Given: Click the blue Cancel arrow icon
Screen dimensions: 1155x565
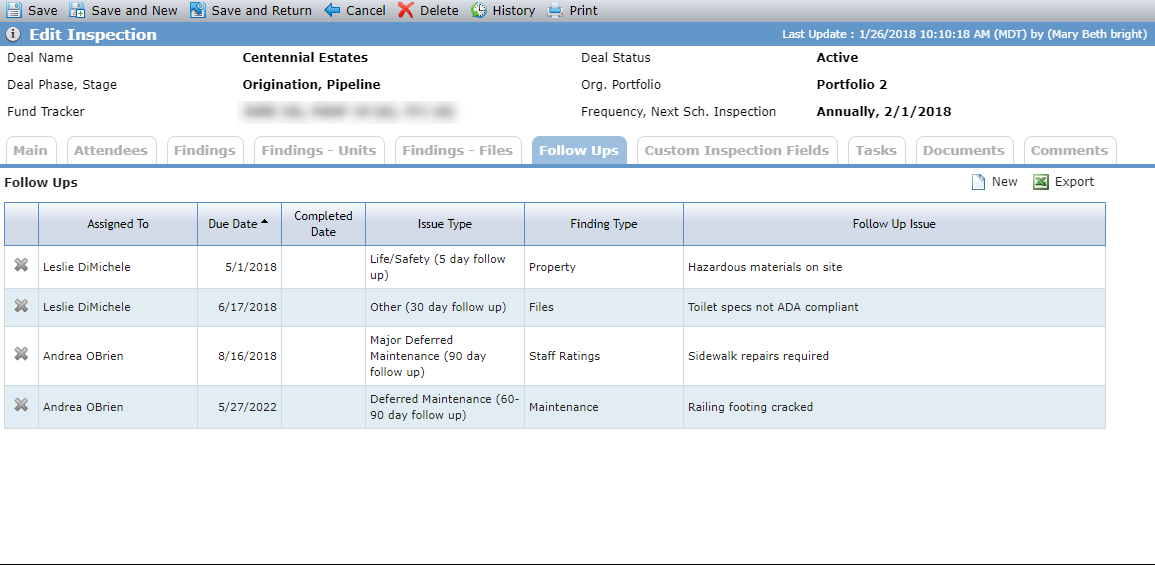Looking at the screenshot, I should point(331,10).
